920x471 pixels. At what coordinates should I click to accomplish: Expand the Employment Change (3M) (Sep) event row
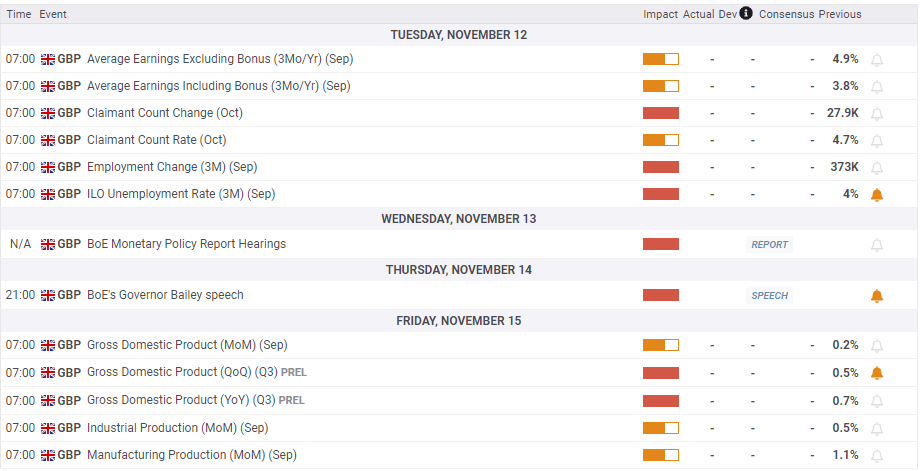click(172, 167)
